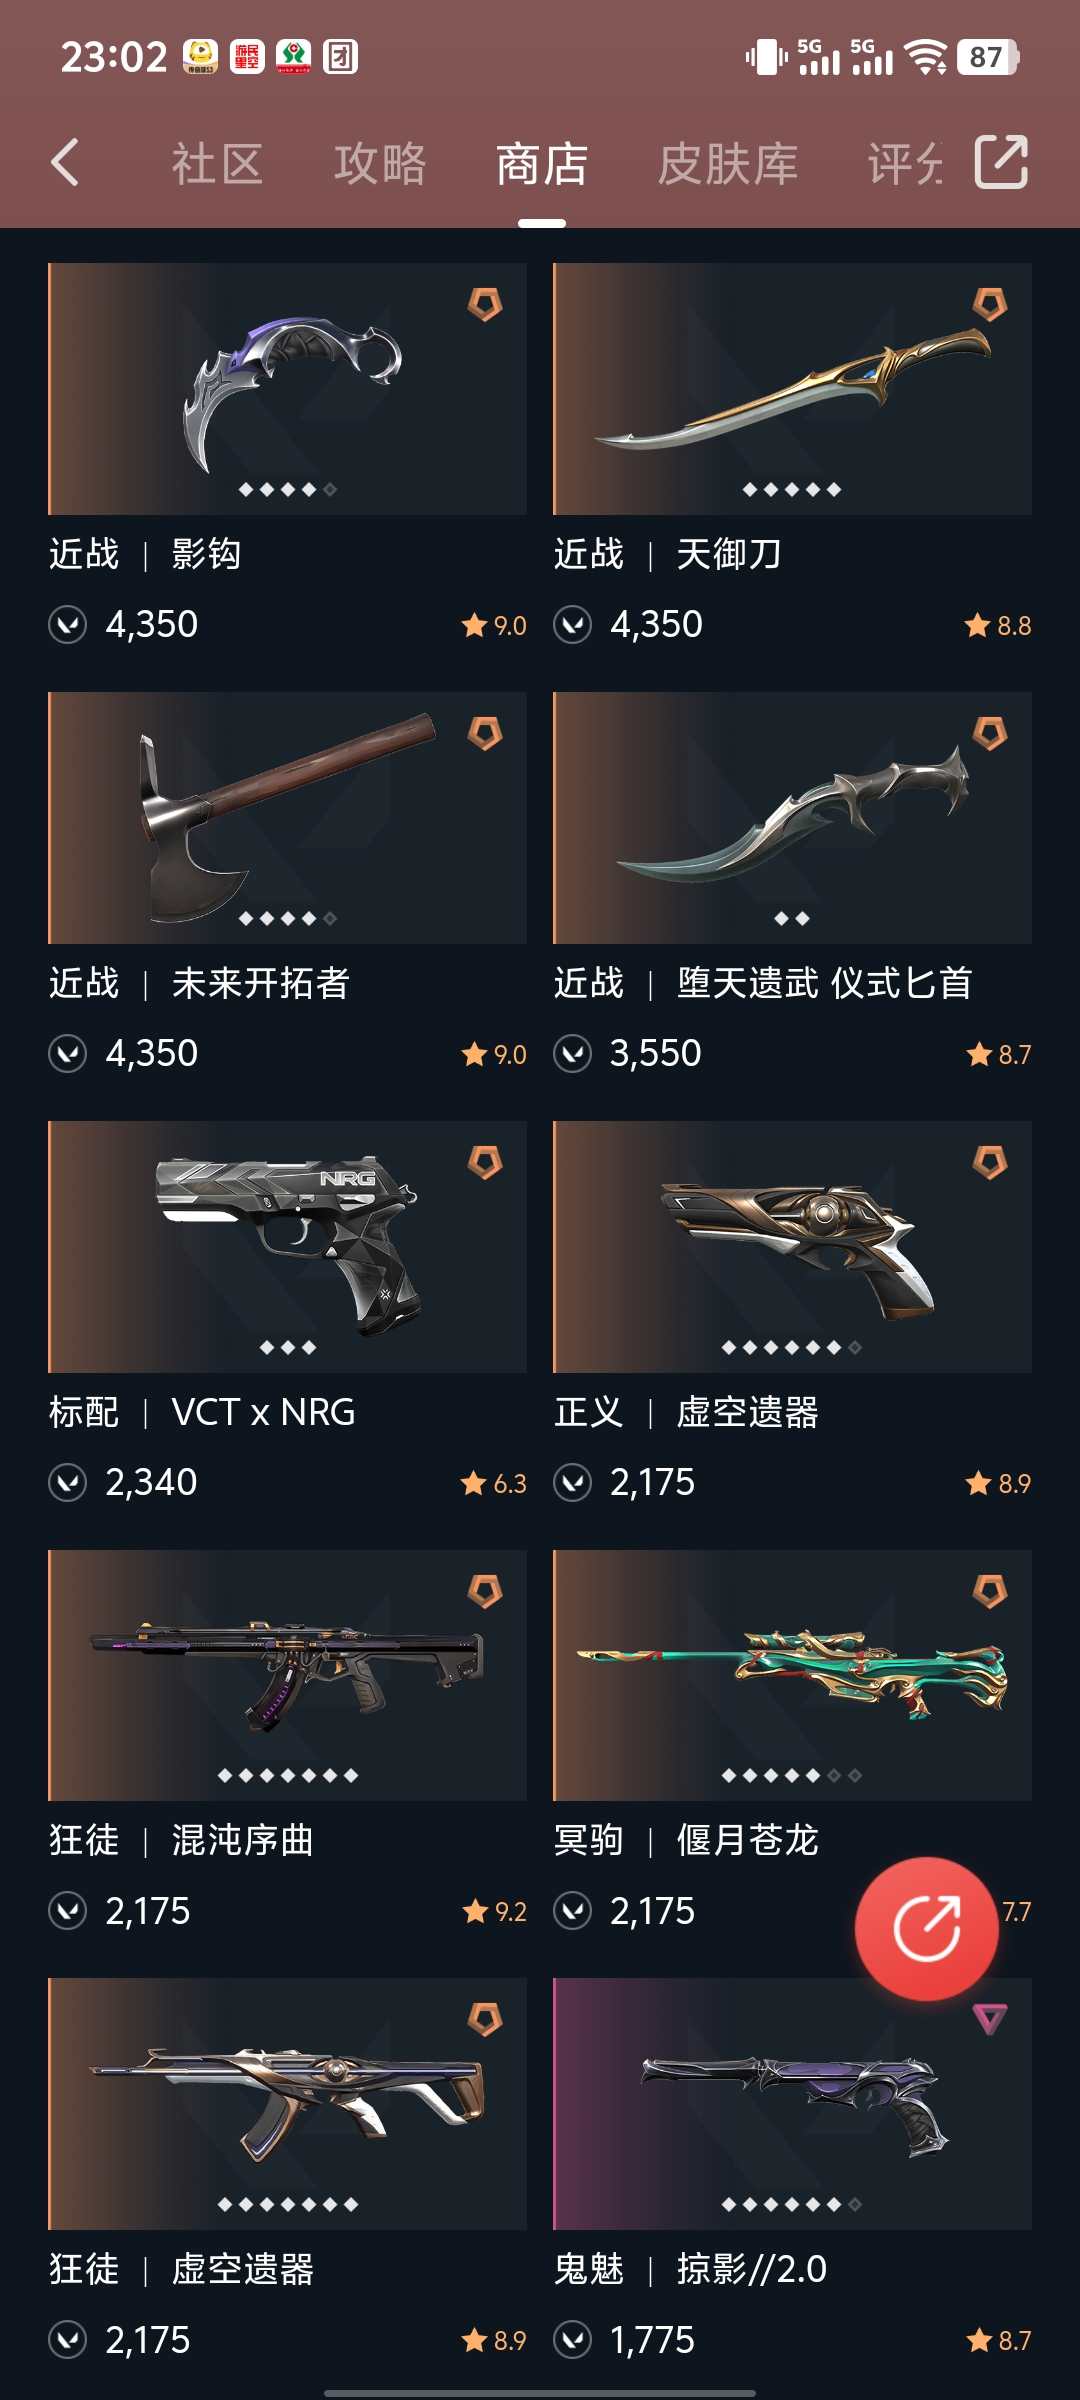Tap the back arrow icon
This screenshot has height=2400, width=1080.
(65, 162)
